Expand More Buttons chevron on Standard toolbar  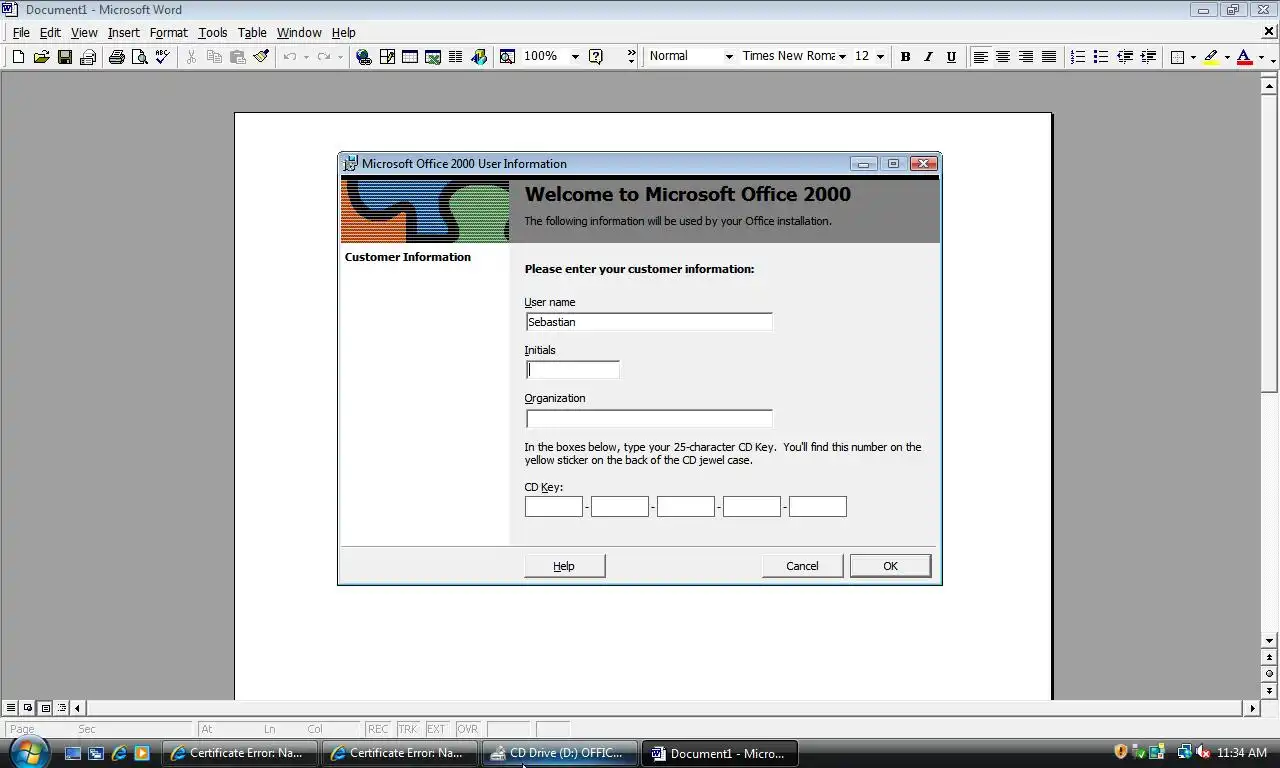631,57
